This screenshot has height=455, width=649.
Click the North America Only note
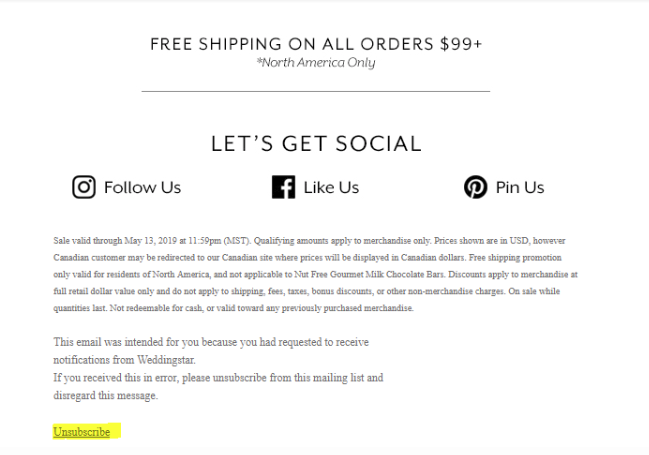tap(316, 63)
